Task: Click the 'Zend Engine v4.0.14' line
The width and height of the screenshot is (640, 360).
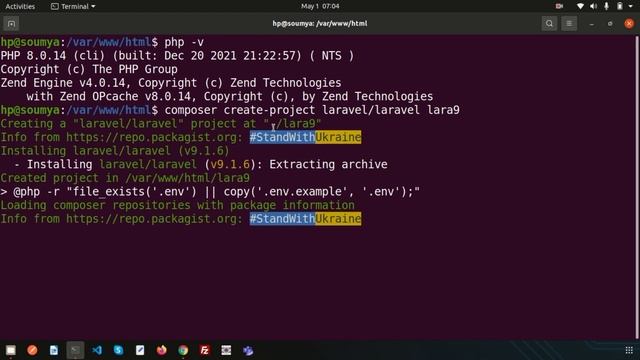Action: click(x=171, y=83)
